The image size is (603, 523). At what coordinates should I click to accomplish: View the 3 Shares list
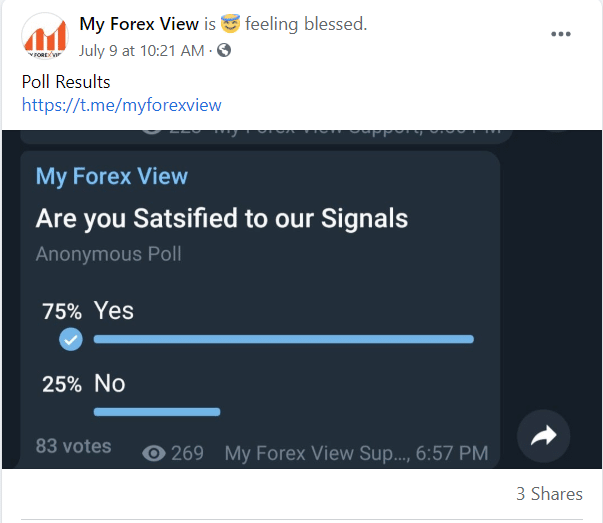click(549, 494)
